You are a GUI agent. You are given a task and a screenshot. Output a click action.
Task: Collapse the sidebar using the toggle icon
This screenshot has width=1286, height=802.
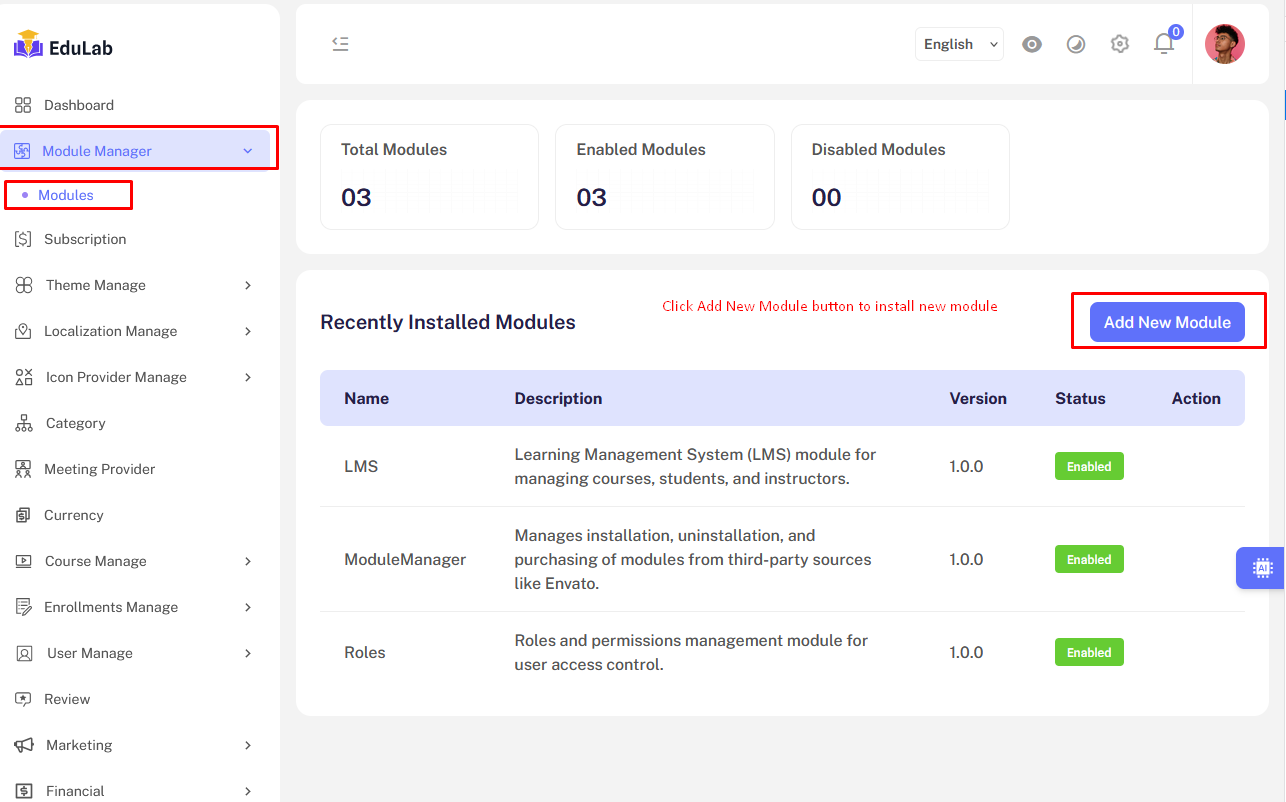point(340,44)
